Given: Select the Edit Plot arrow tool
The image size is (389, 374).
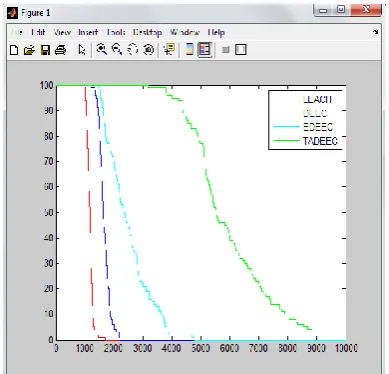Looking at the screenshot, I should (82, 50).
